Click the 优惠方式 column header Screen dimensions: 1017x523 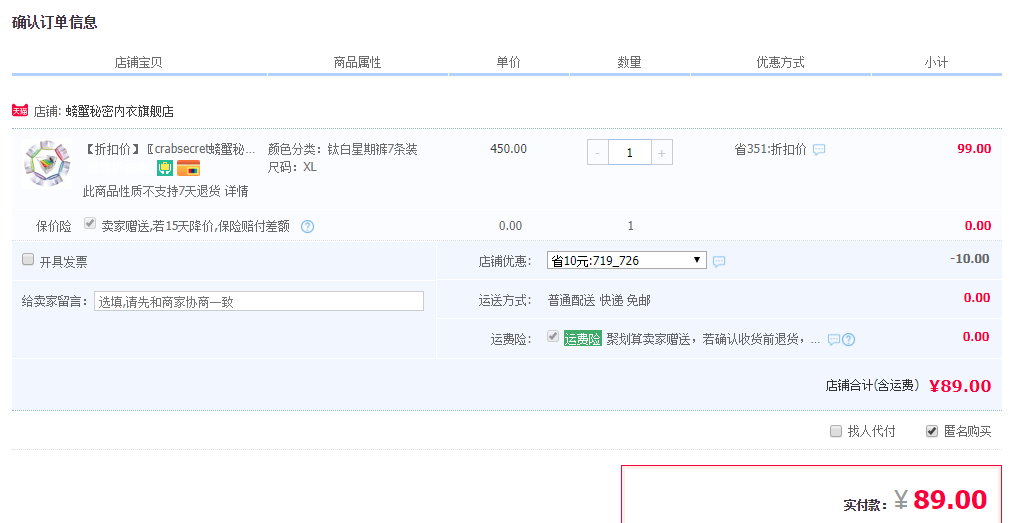click(780, 62)
